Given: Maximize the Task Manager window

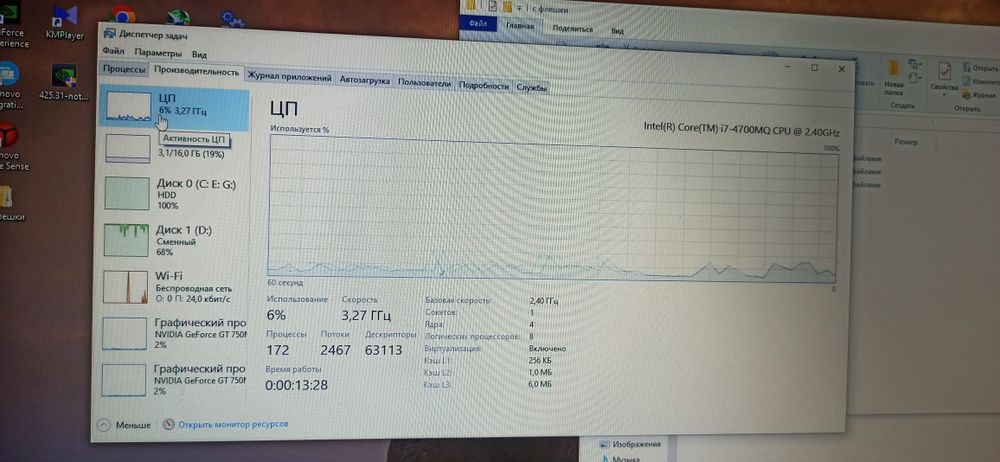Looking at the screenshot, I should [x=814, y=67].
